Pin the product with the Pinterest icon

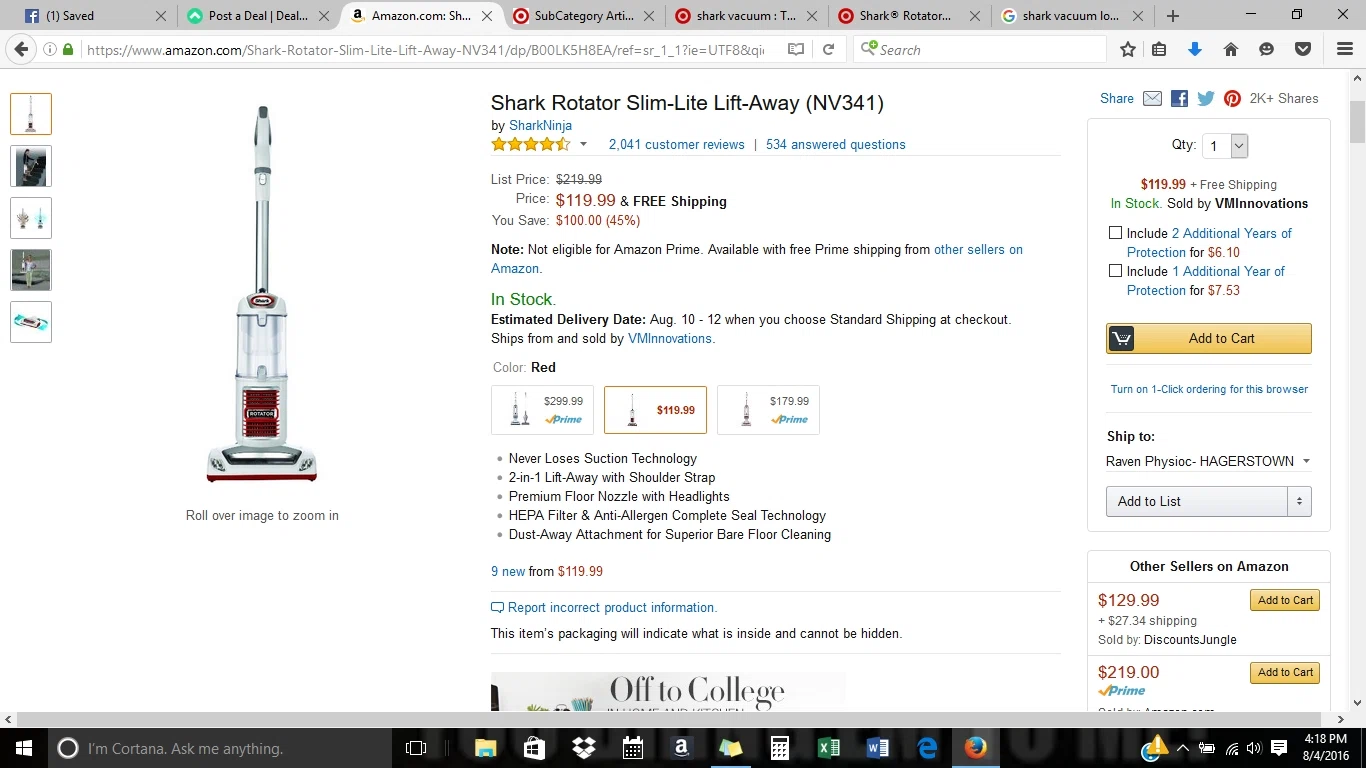tap(1232, 98)
